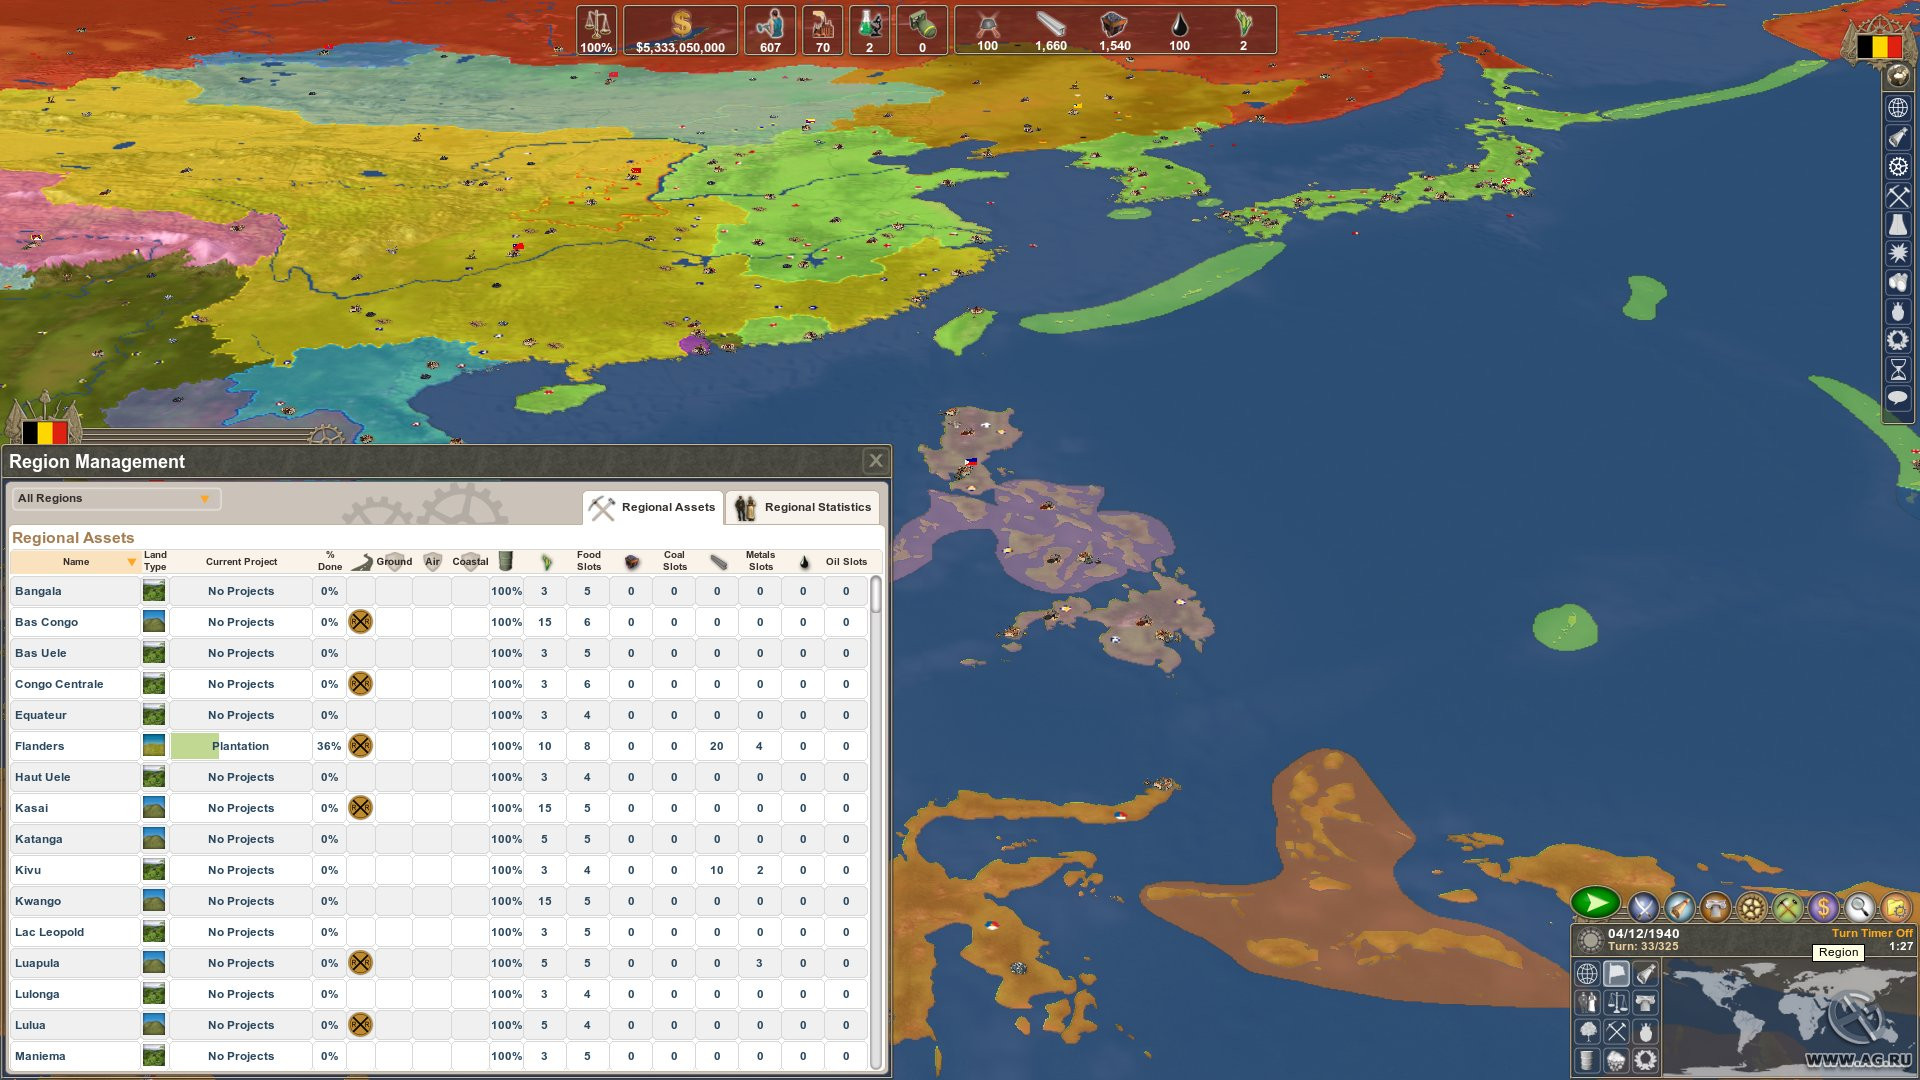Open the speech bubble chat icon
Image resolution: width=1920 pixels, height=1080 pixels.
[1898, 399]
